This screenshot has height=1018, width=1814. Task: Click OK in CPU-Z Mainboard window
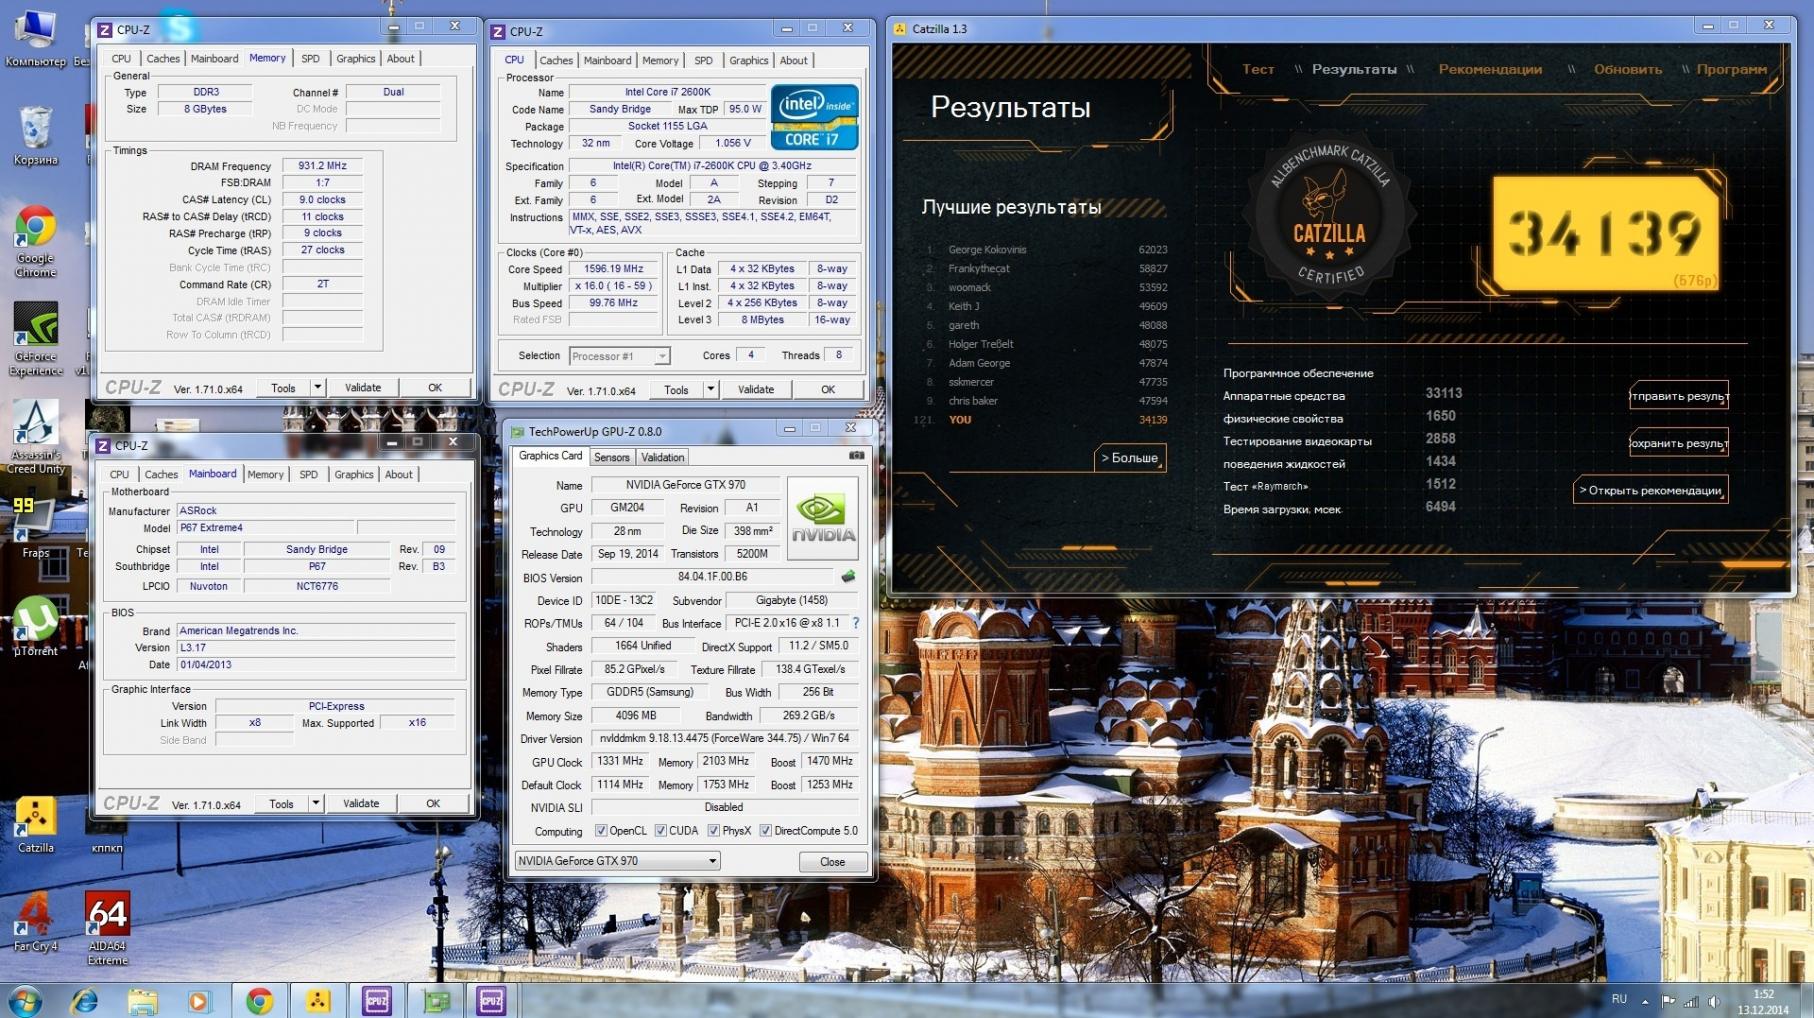pyautogui.click(x=433, y=803)
